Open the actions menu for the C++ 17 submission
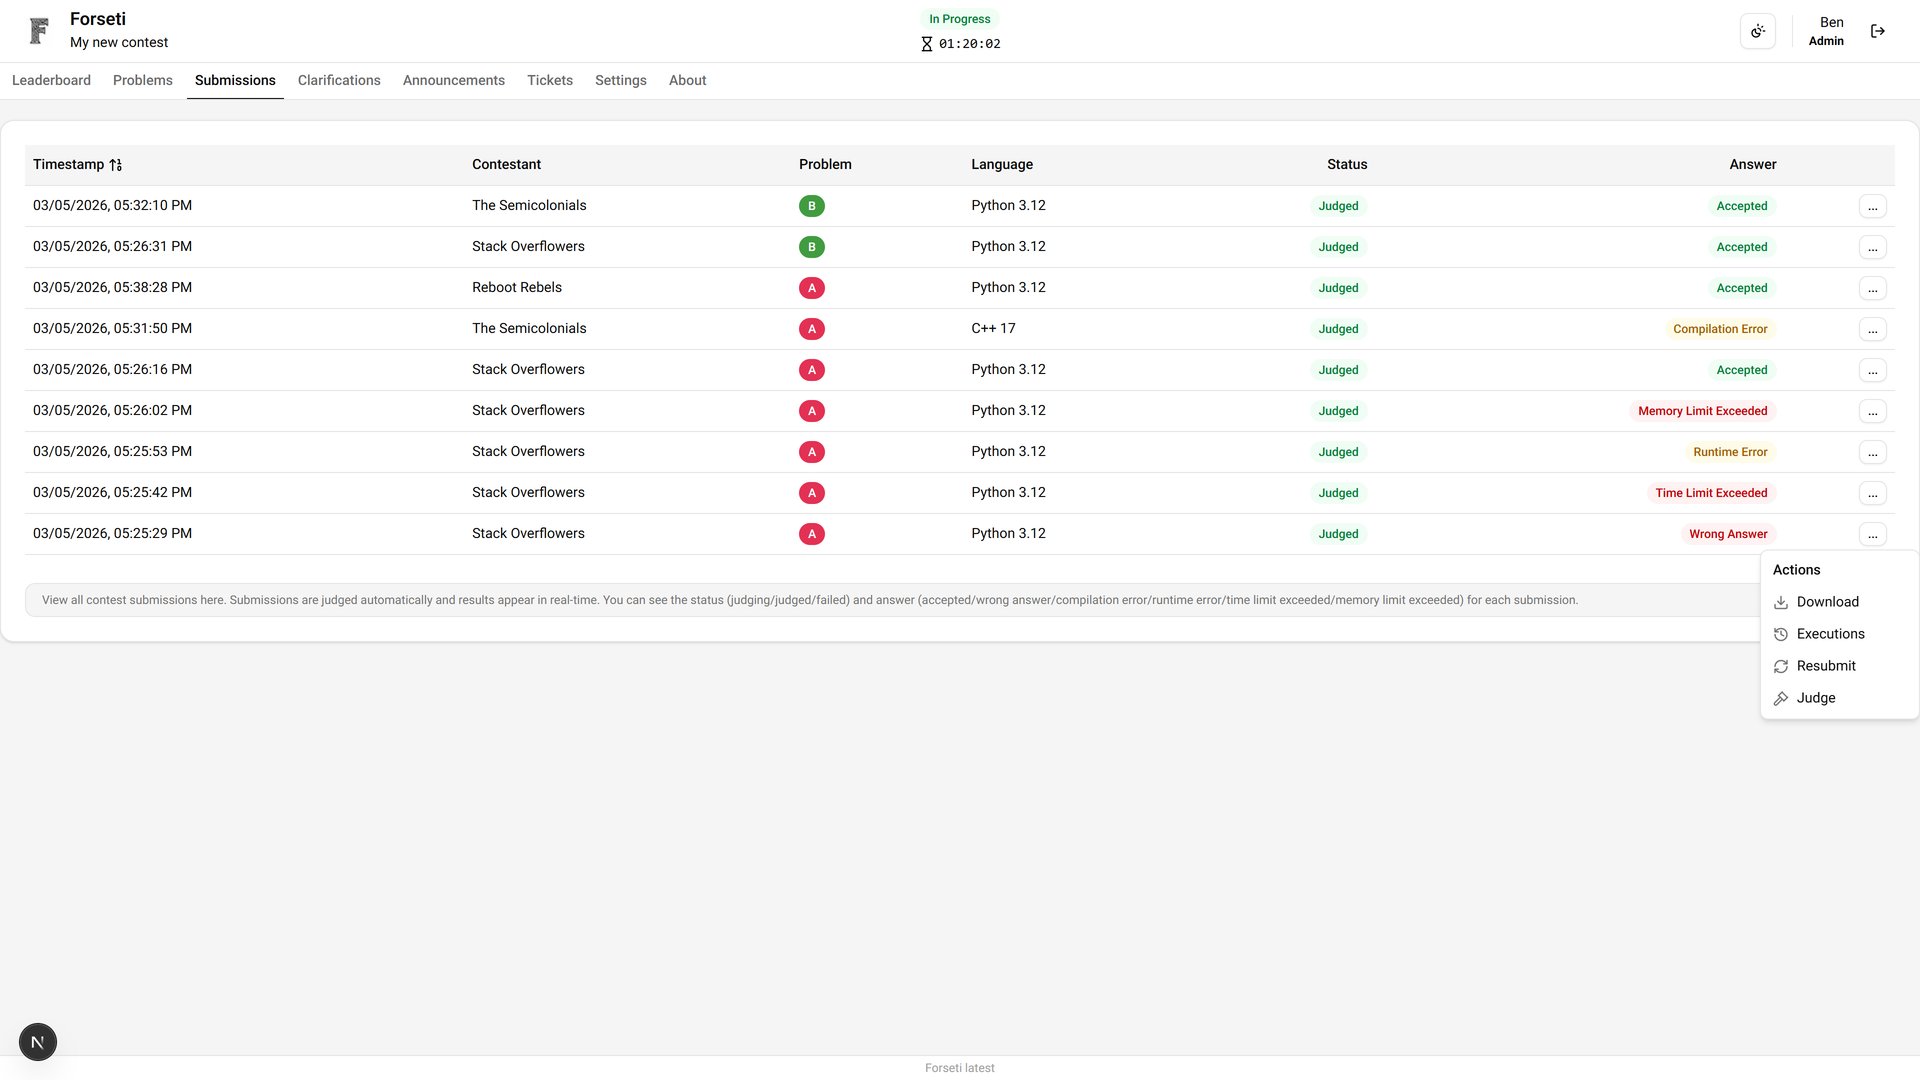The image size is (1920, 1080). click(x=1874, y=329)
